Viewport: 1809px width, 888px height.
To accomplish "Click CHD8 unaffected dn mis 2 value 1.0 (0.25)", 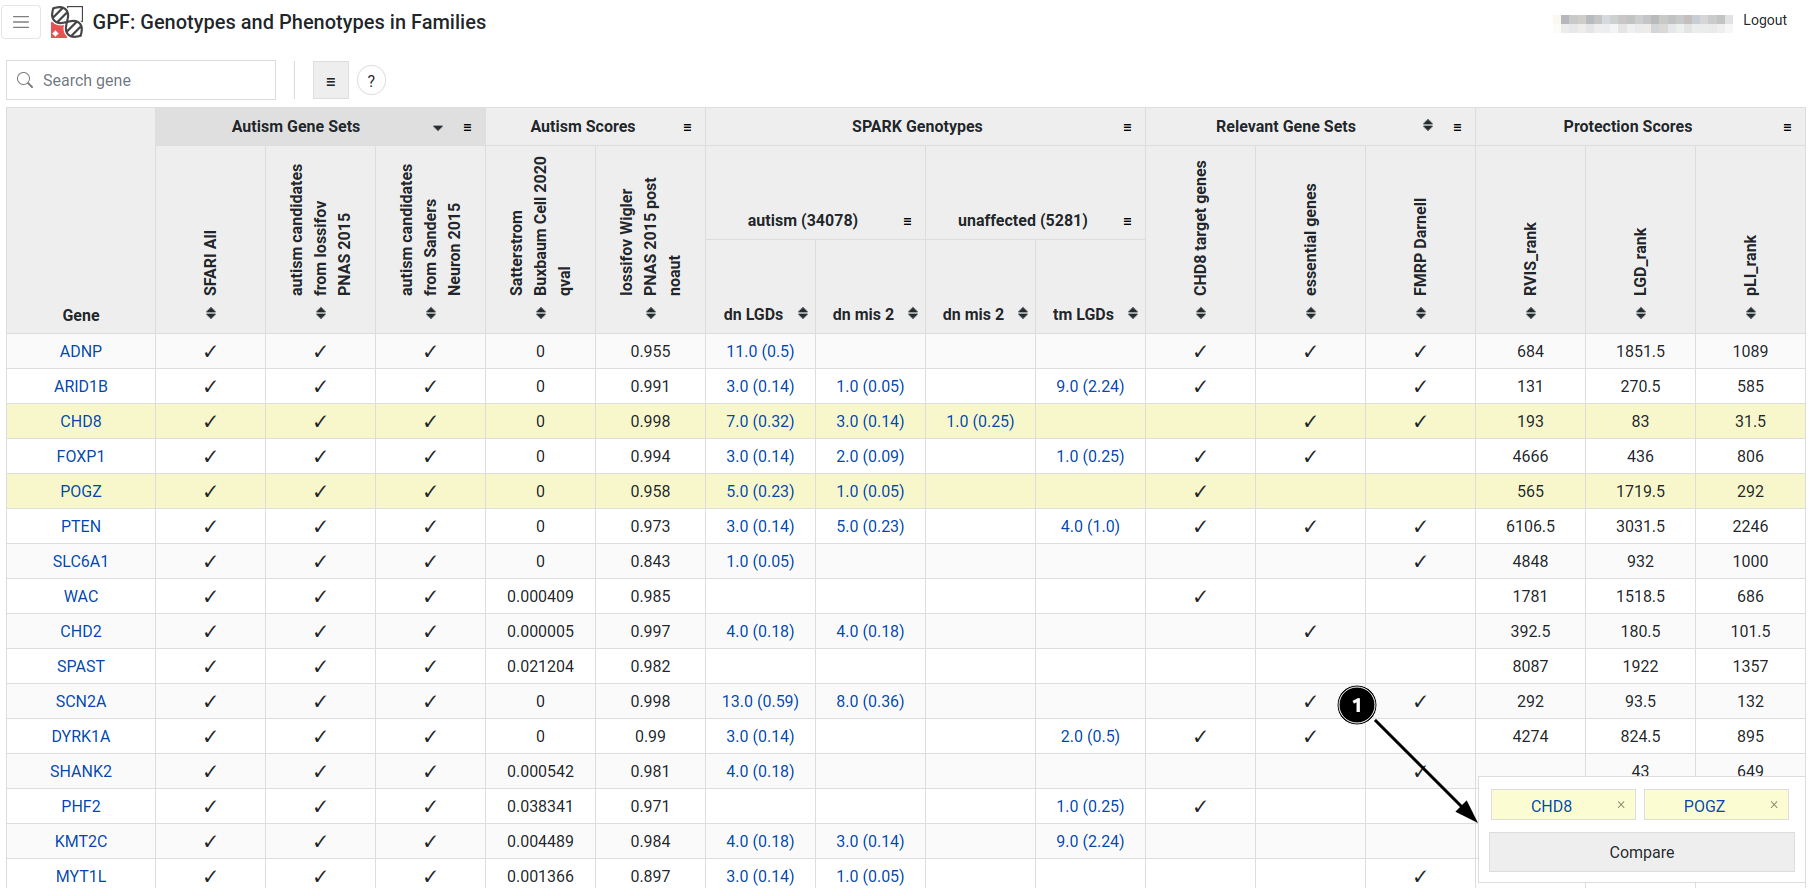I will coord(980,421).
